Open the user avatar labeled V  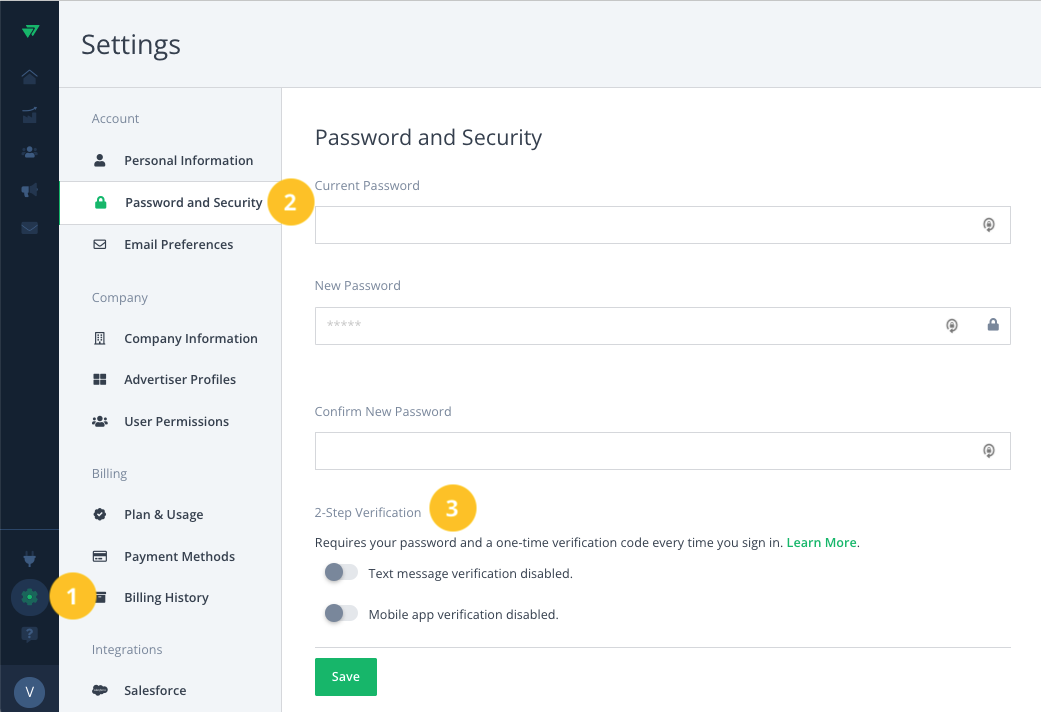point(29,692)
